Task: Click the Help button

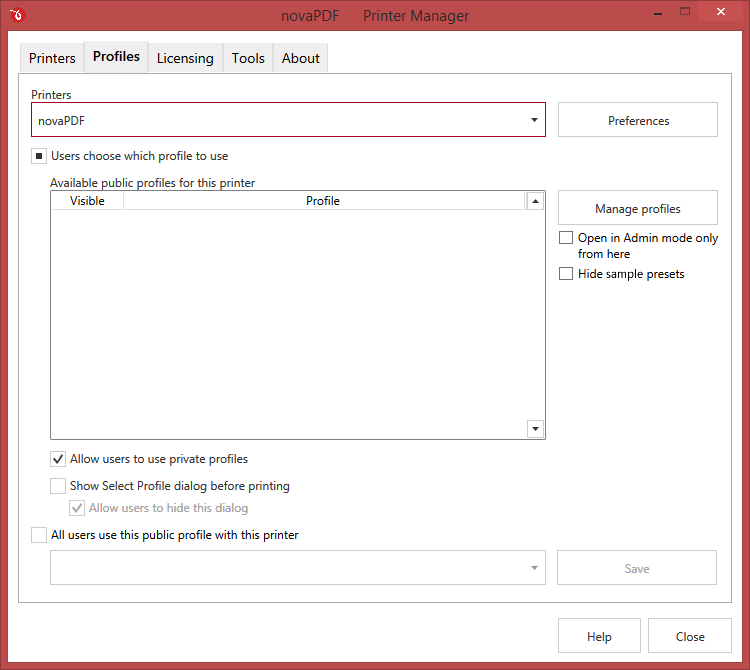Action: 599,636
